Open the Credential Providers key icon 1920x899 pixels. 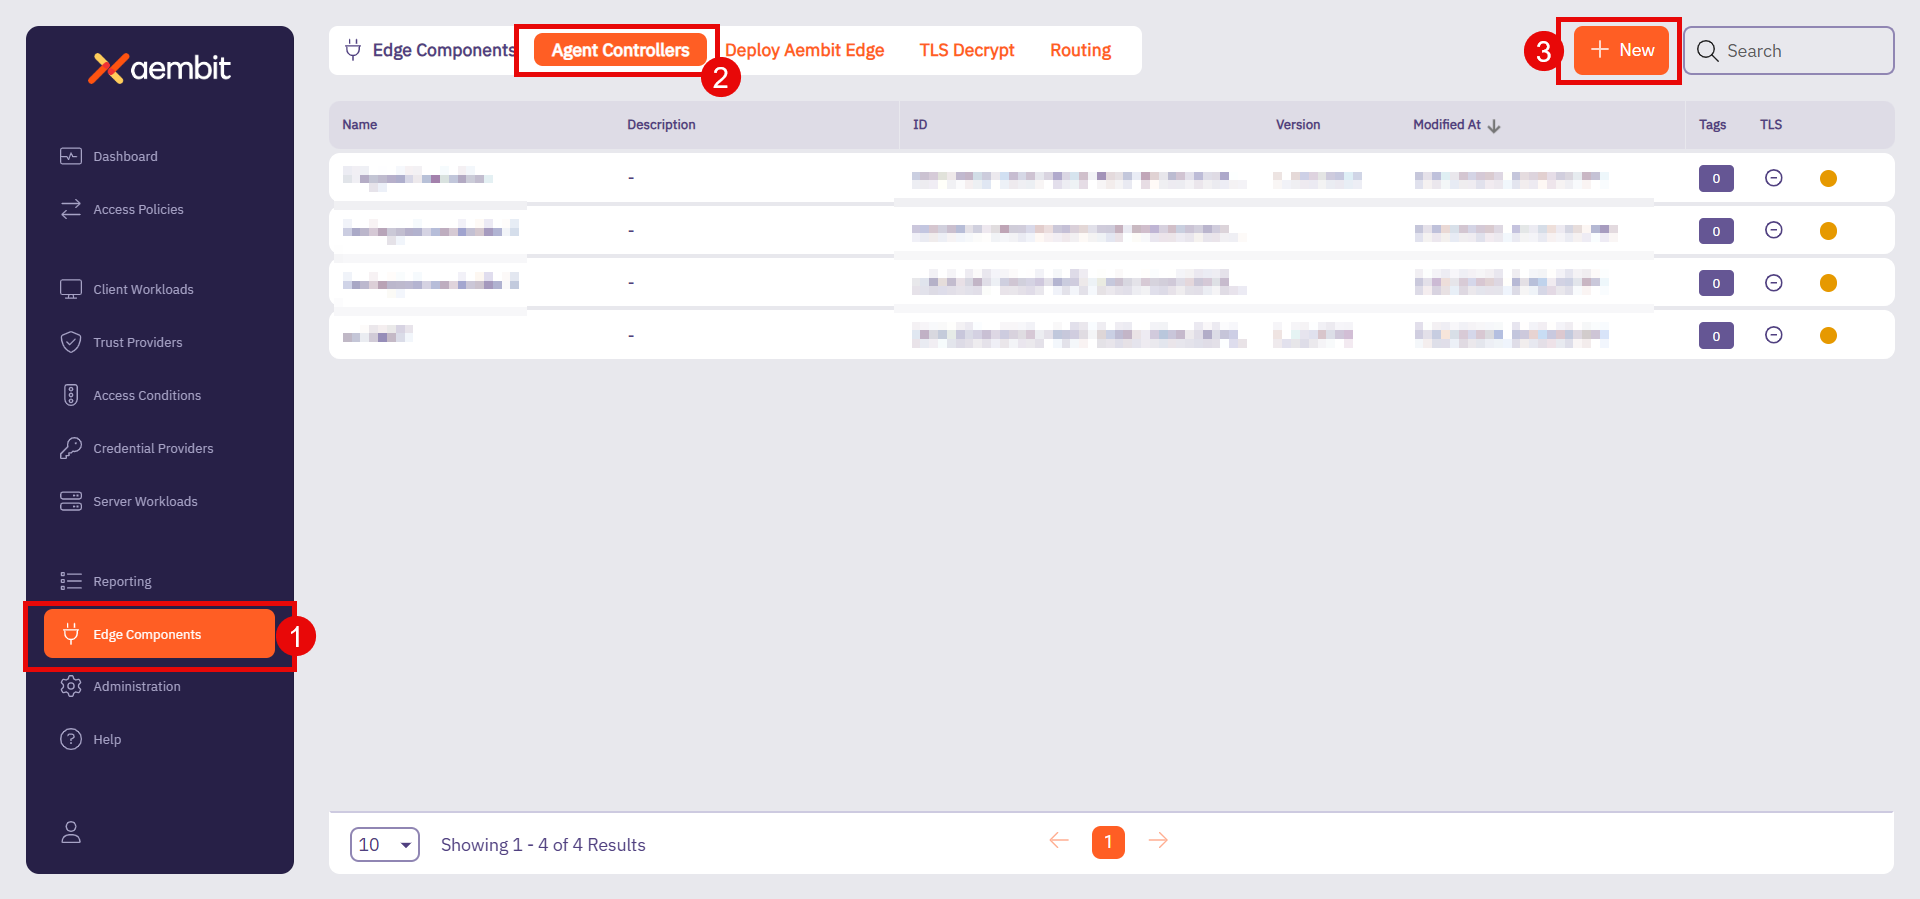[x=71, y=448]
